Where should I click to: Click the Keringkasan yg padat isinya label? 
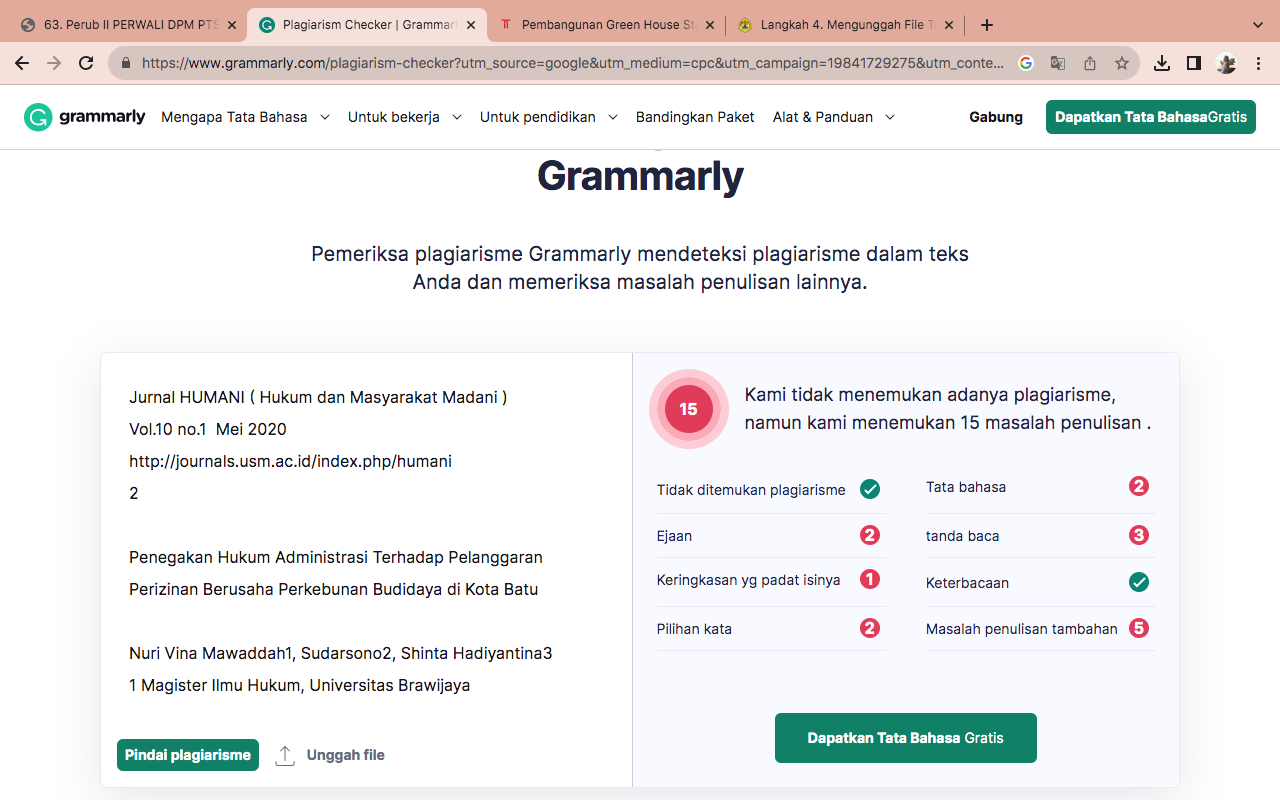(748, 580)
